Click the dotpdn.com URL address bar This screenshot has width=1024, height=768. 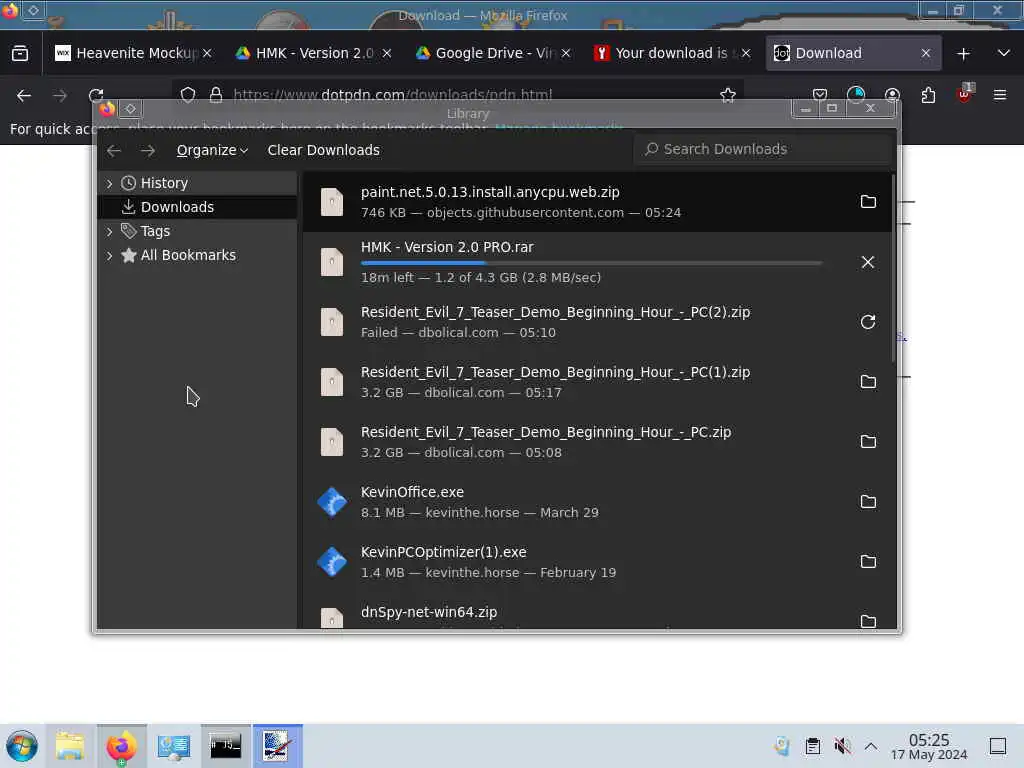click(x=457, y=95)
